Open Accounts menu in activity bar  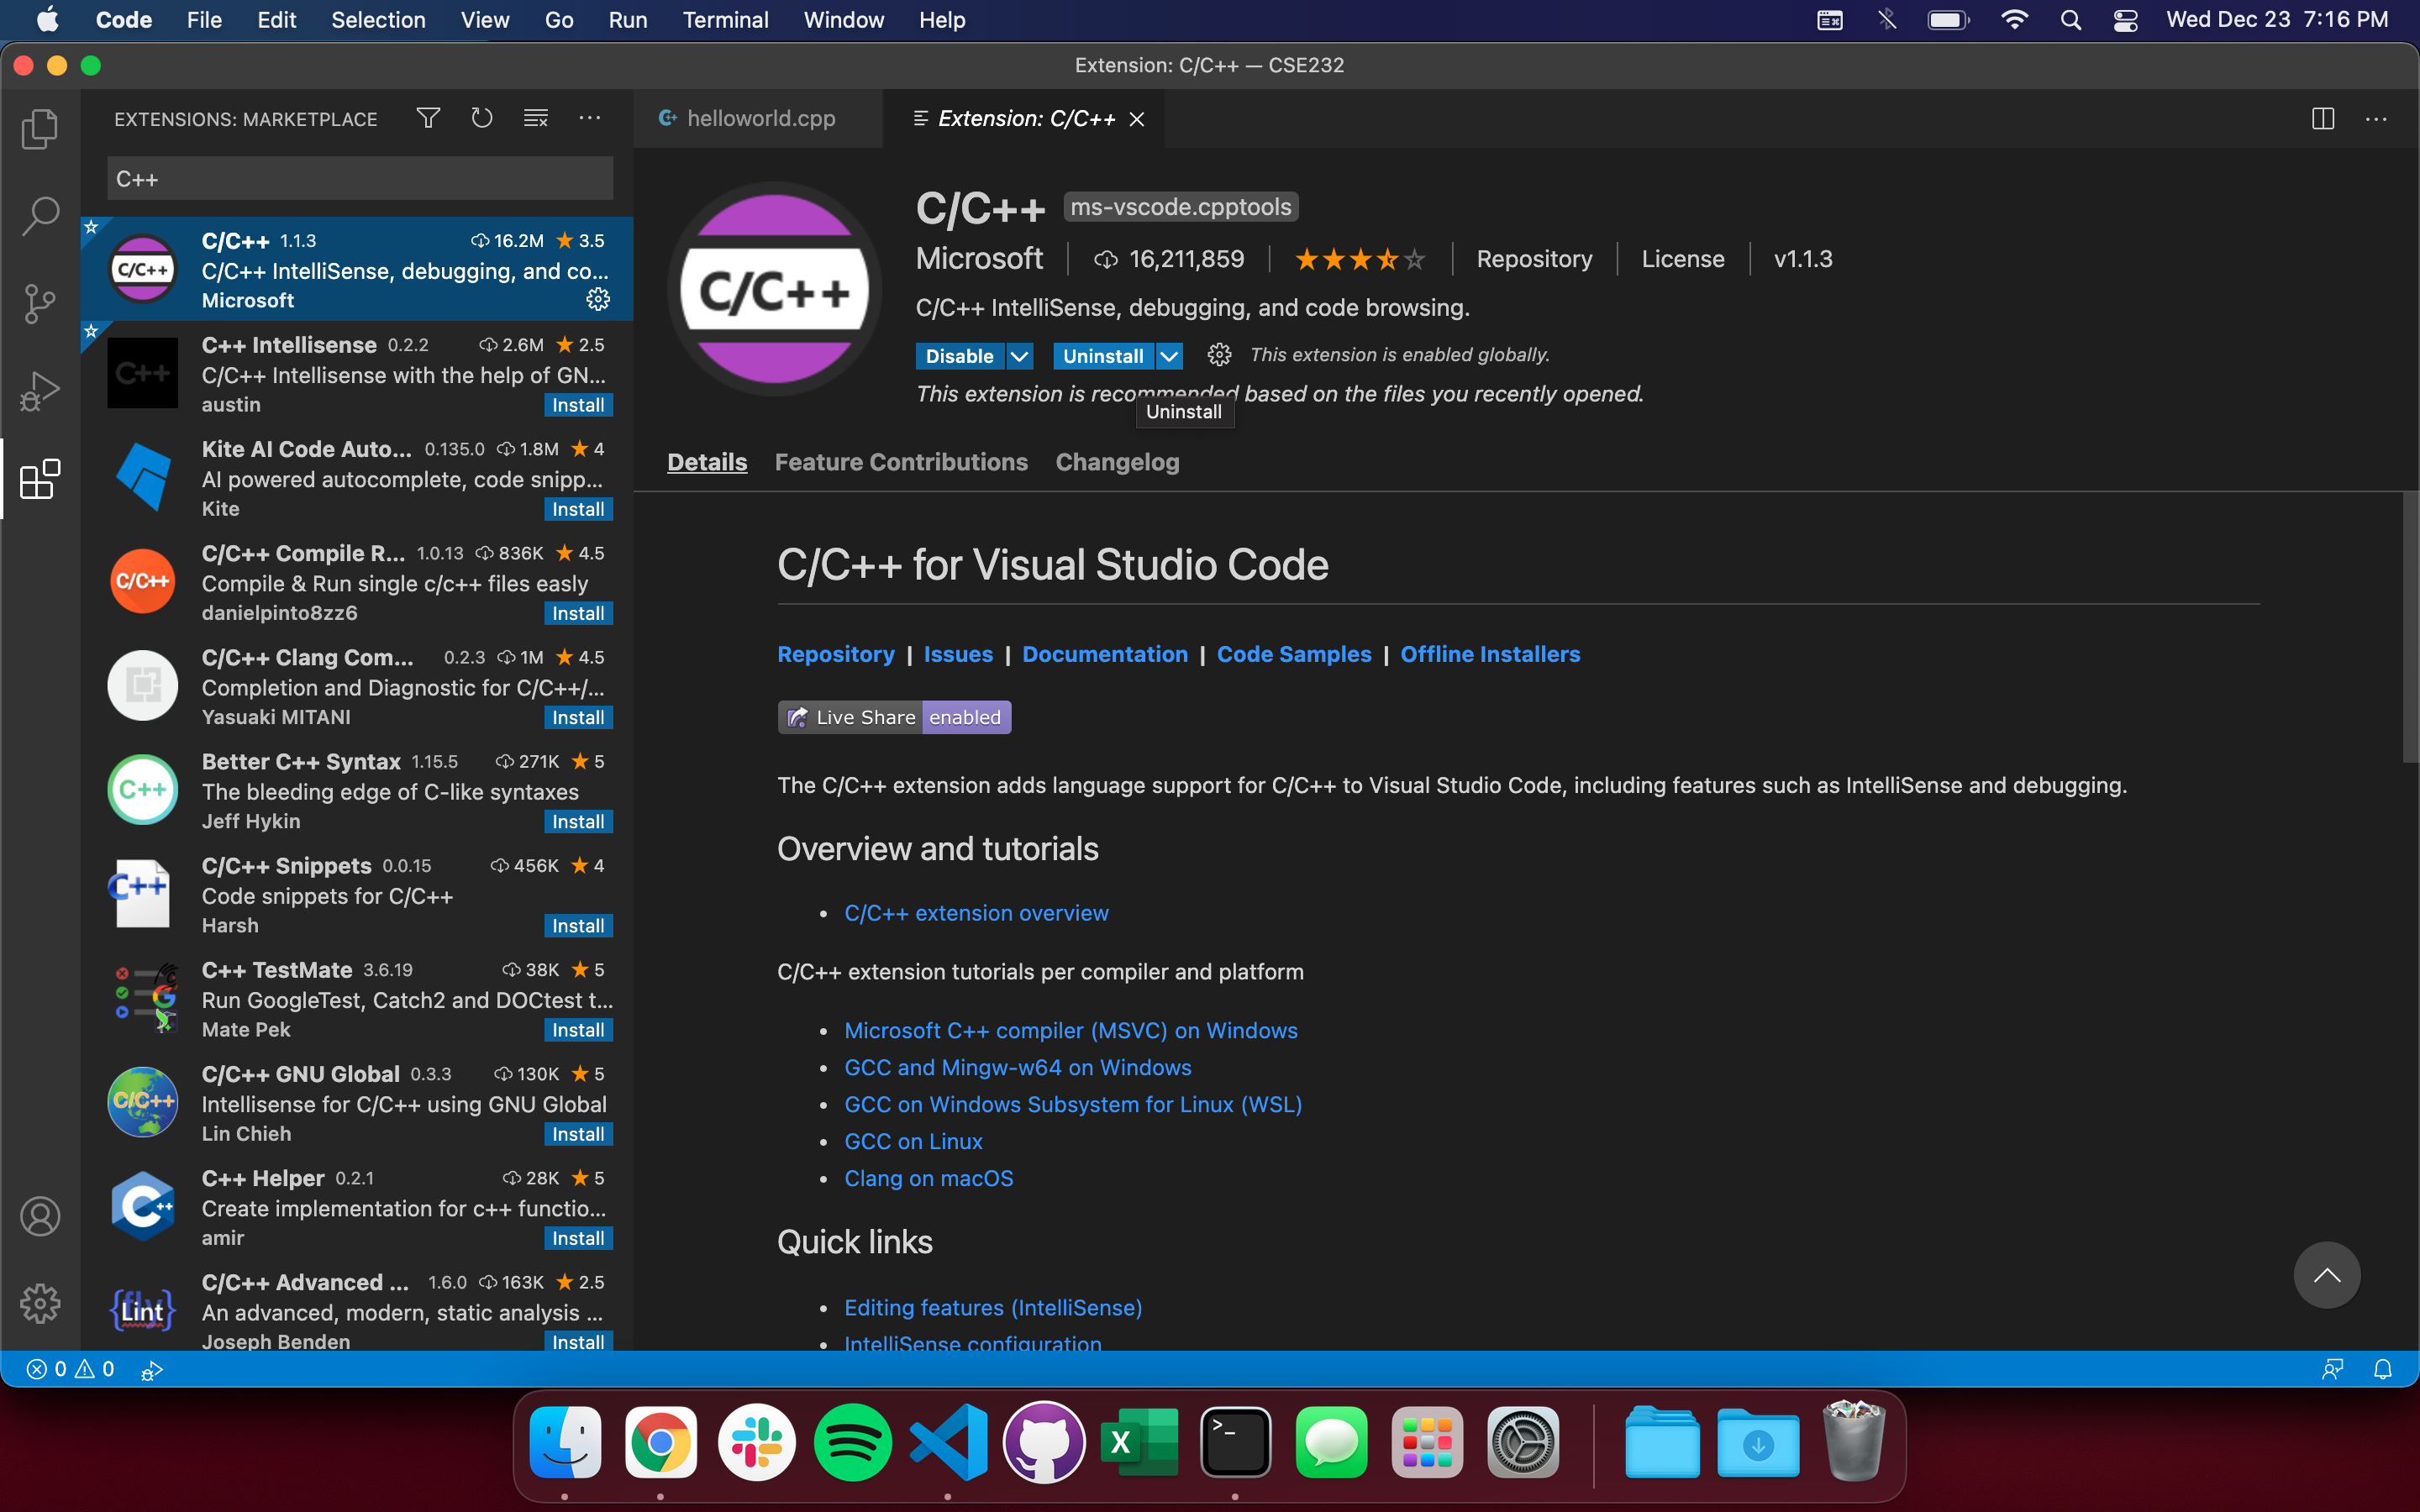[40, 1216]
